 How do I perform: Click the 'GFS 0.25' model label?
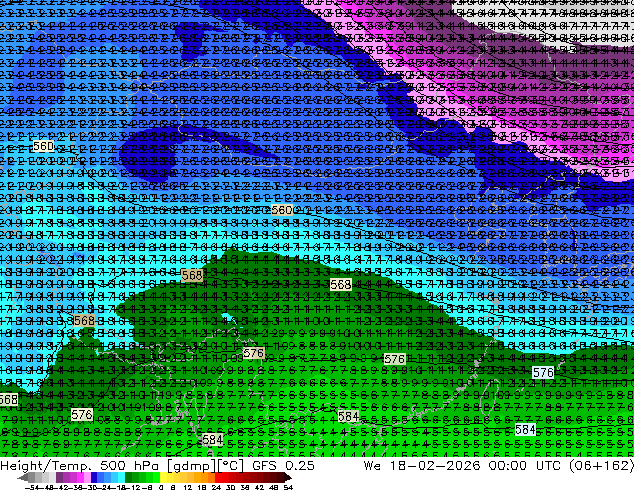(x=283, y=465)
